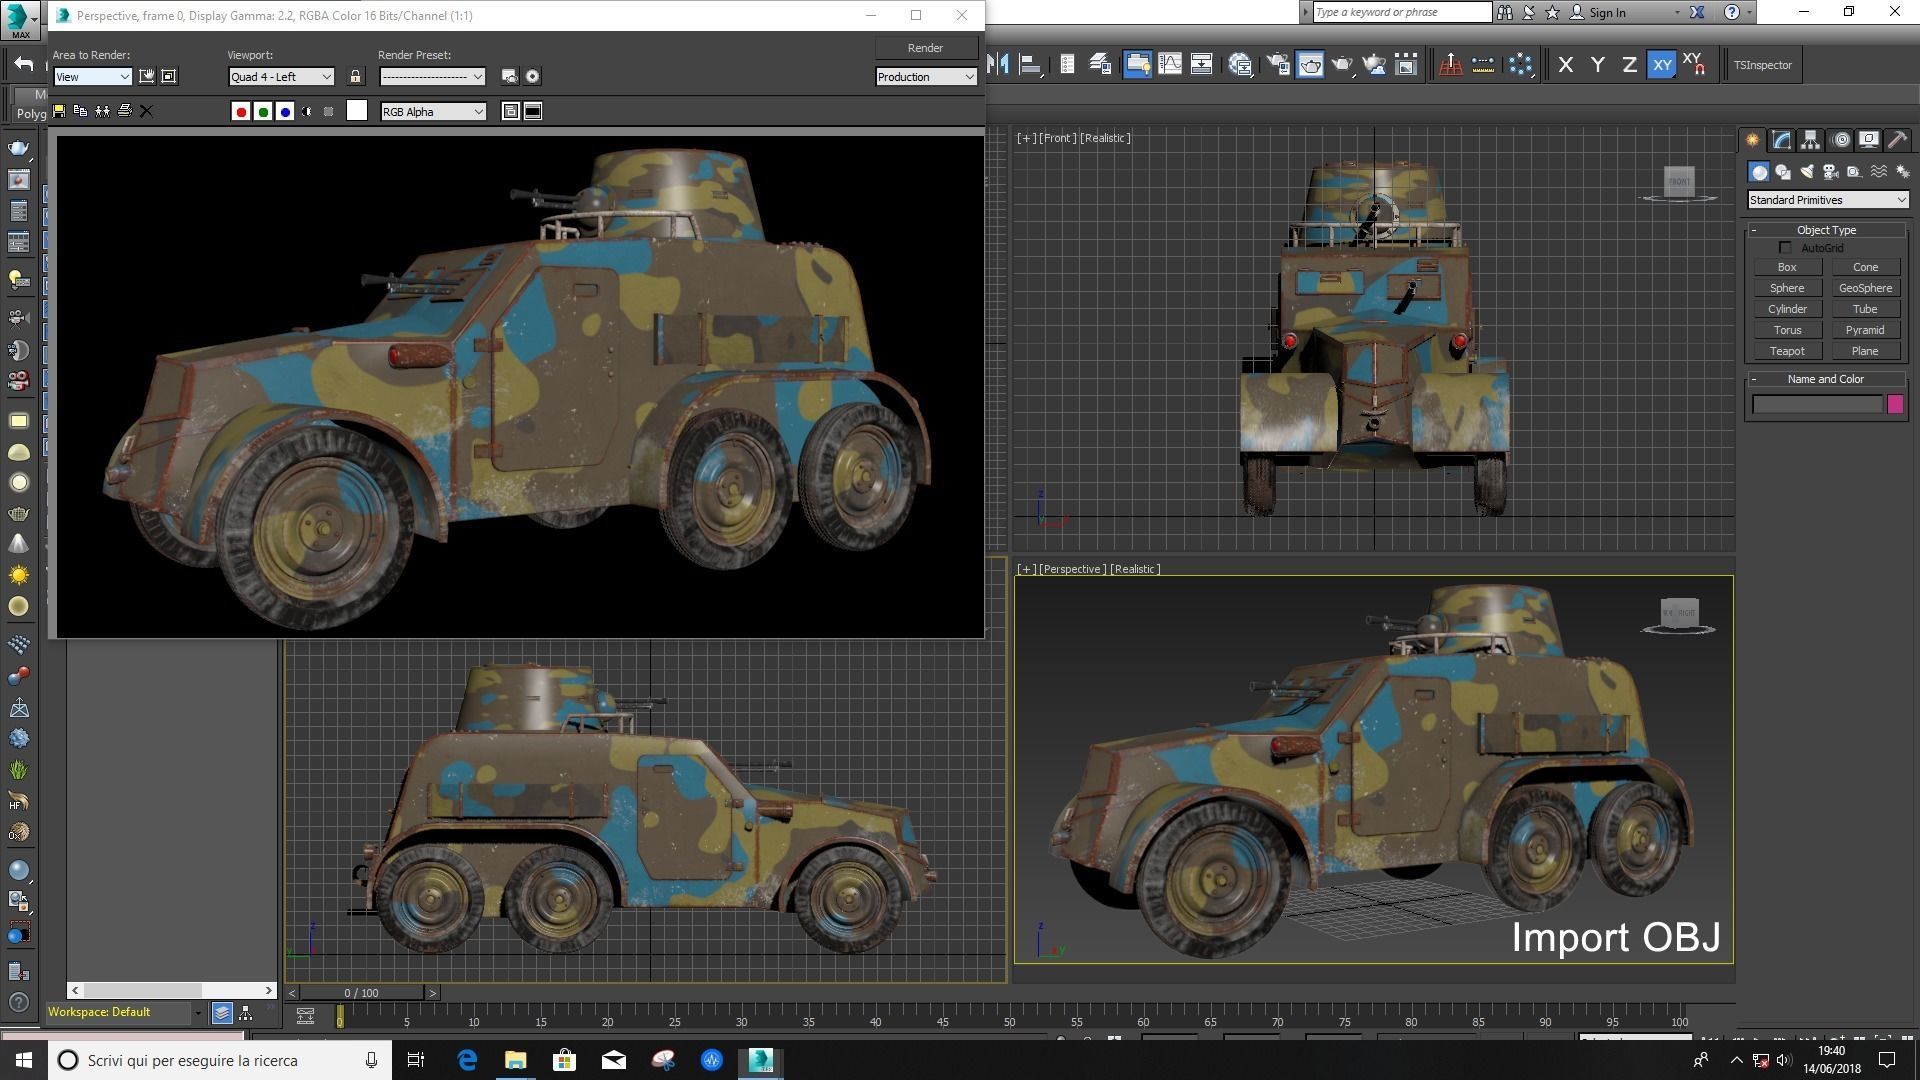Click the GeoSphere primitive button
Screen dimensions: 1920x1080
point(1865,288)
